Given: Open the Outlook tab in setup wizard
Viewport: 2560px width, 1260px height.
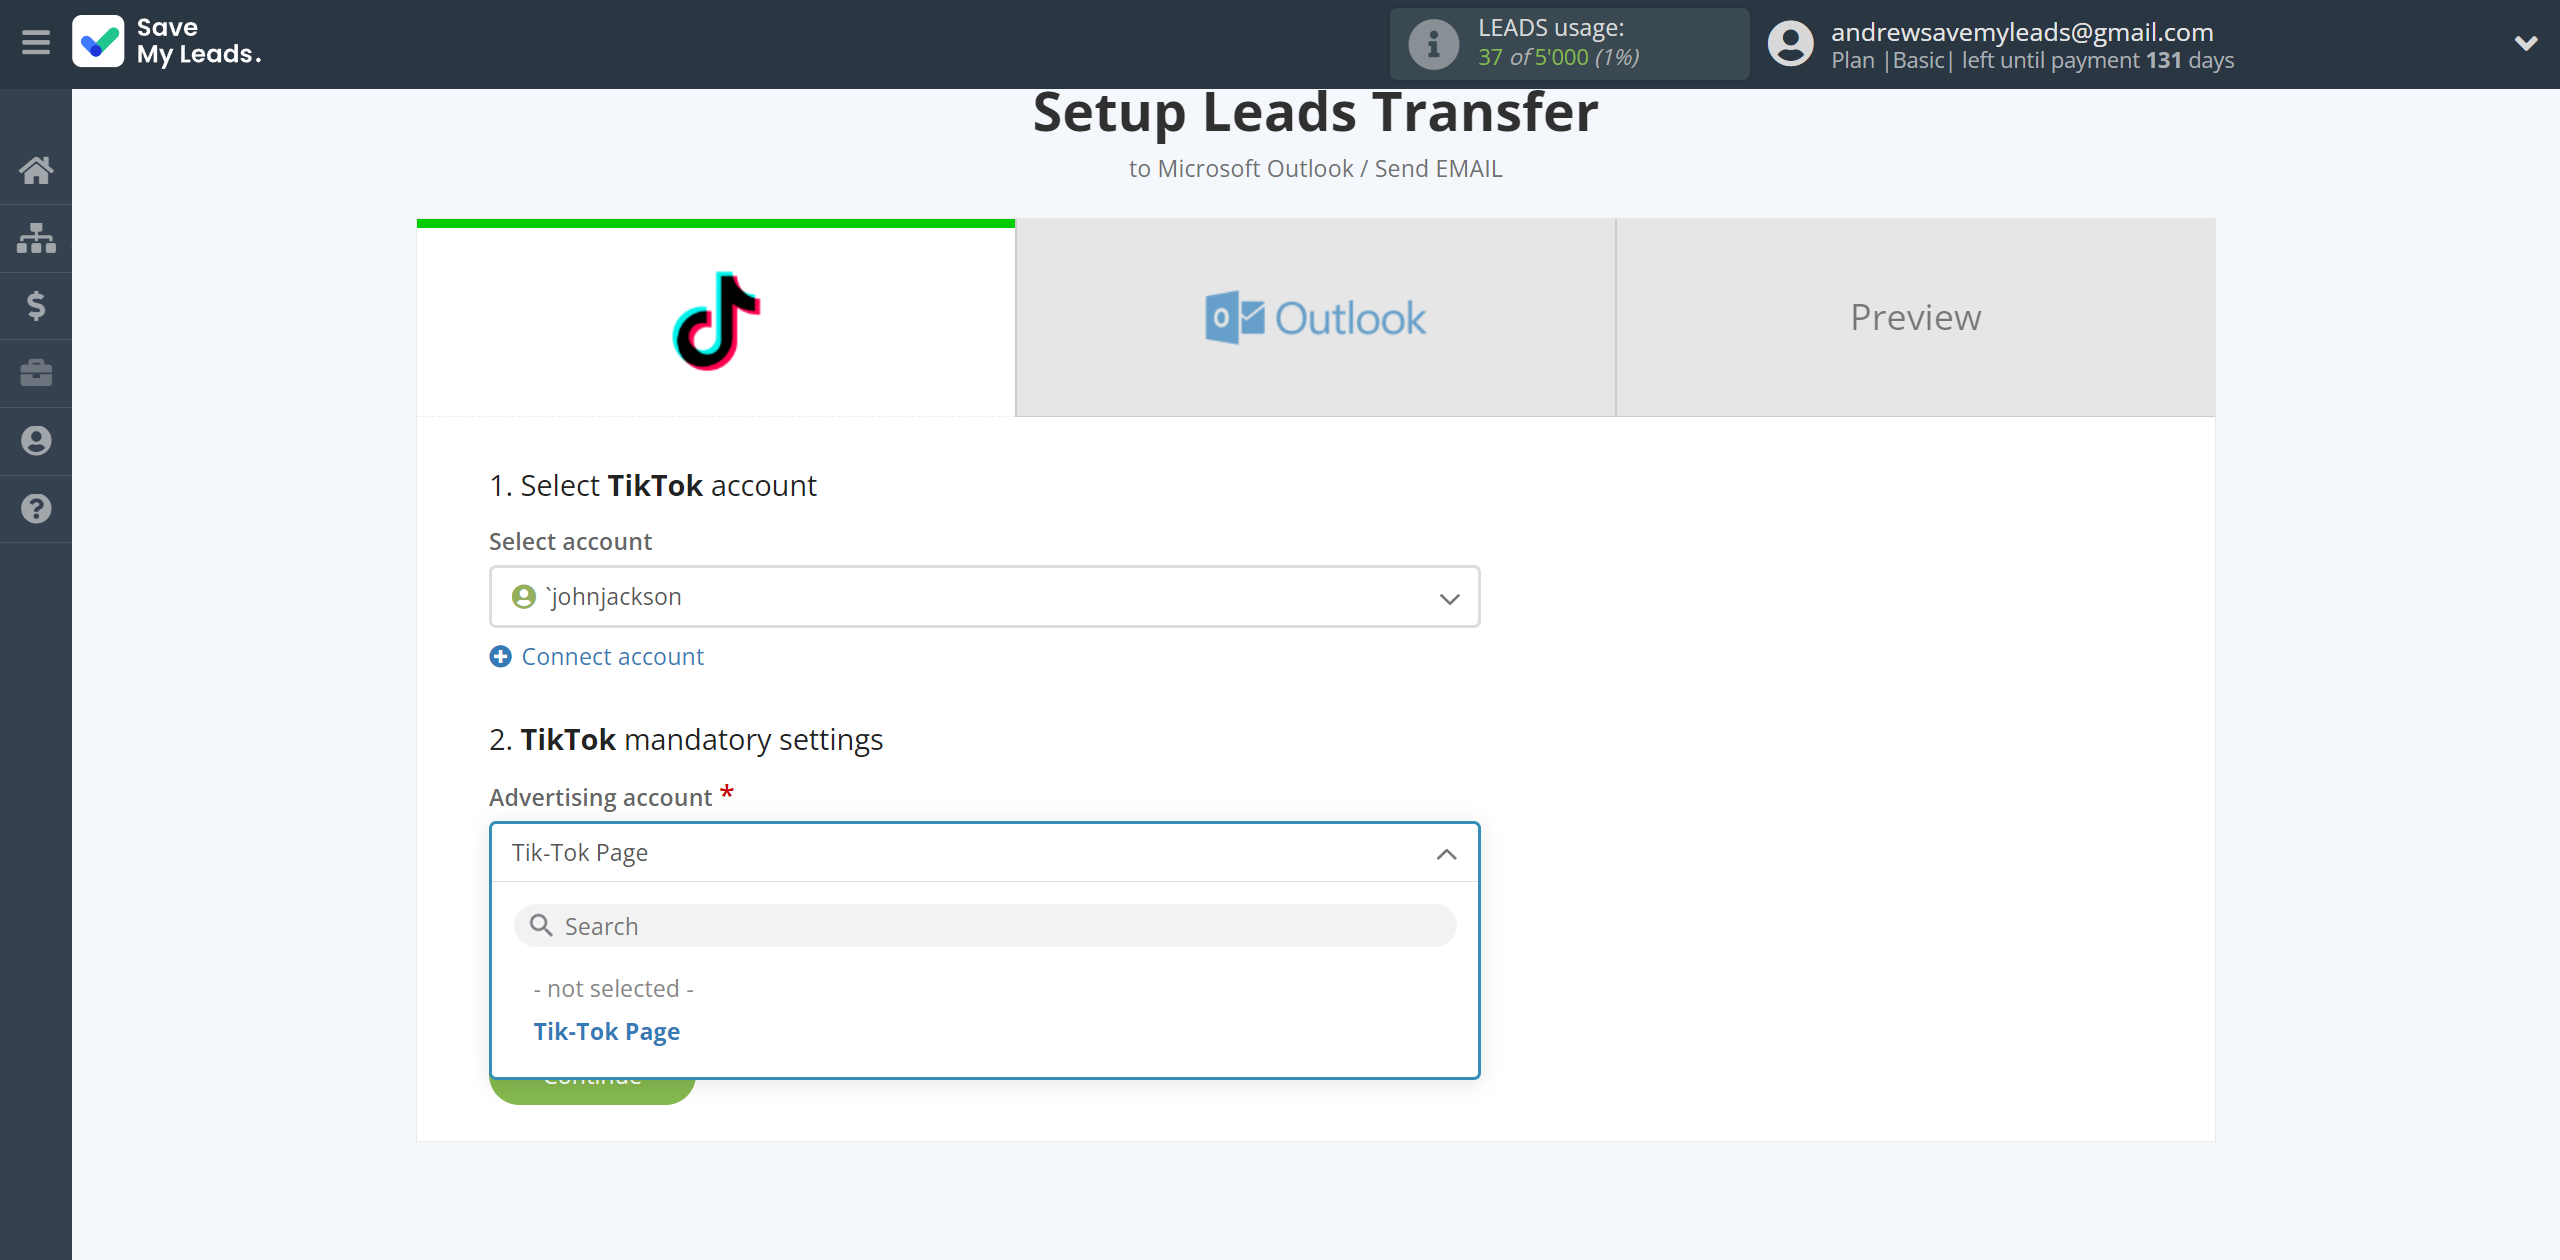Looking at the screenshot, I should [x=1314, y=317].
